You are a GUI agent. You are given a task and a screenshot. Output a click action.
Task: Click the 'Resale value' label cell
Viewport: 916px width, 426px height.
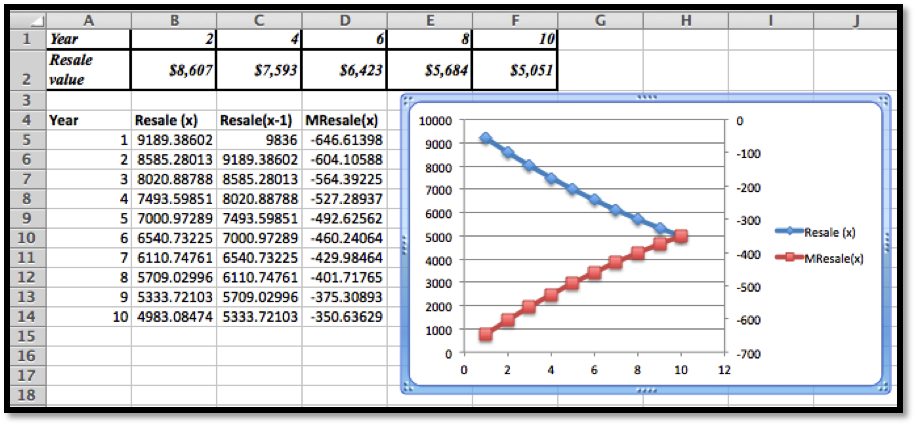pyautogui.click(x=88, y=70)
